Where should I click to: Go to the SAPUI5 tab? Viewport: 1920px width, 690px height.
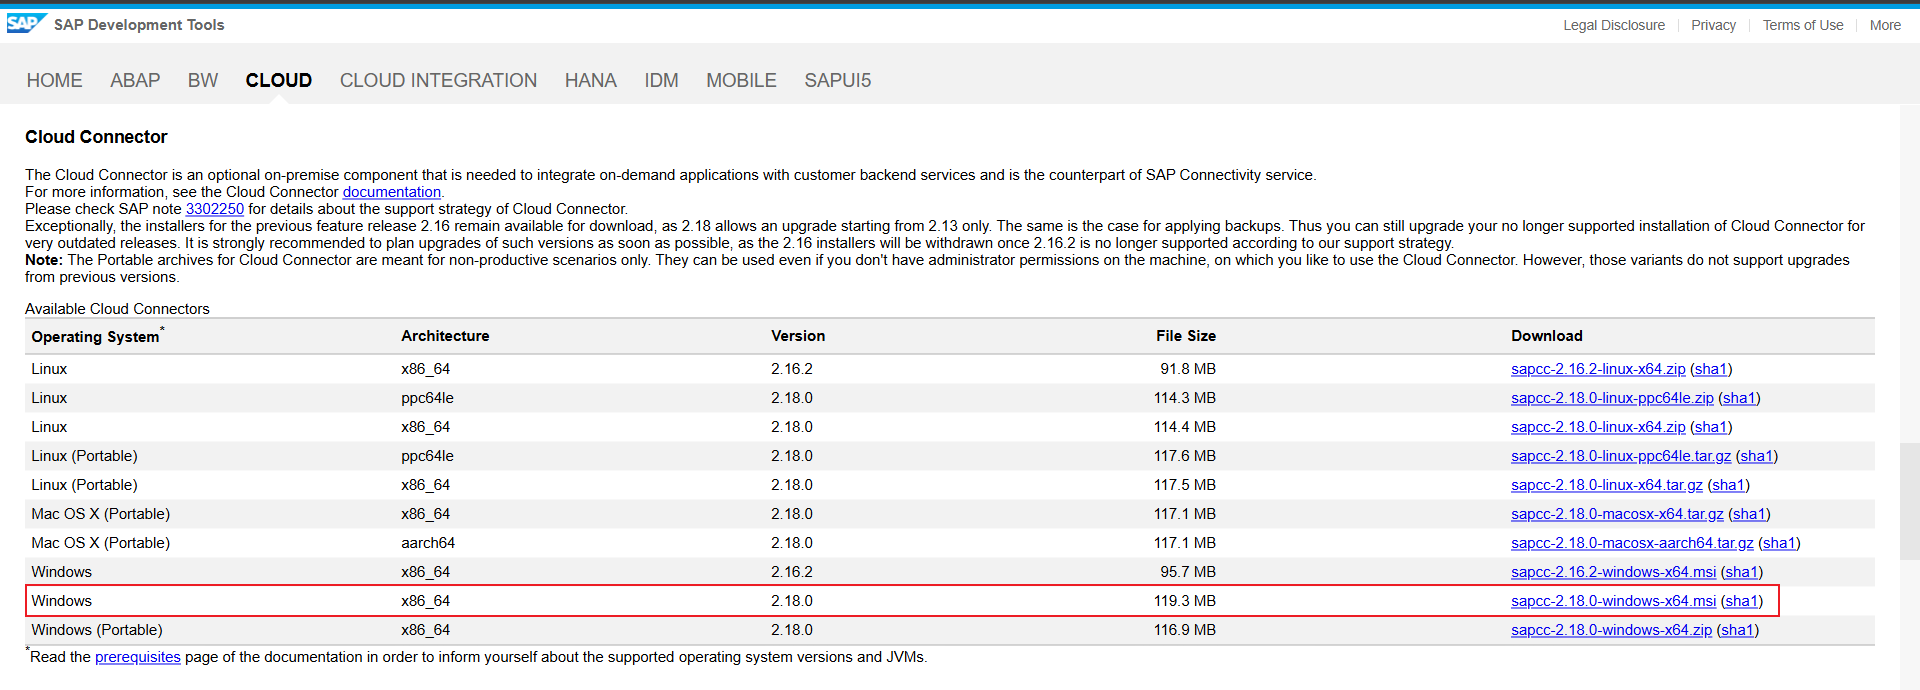tap(838, 80)
